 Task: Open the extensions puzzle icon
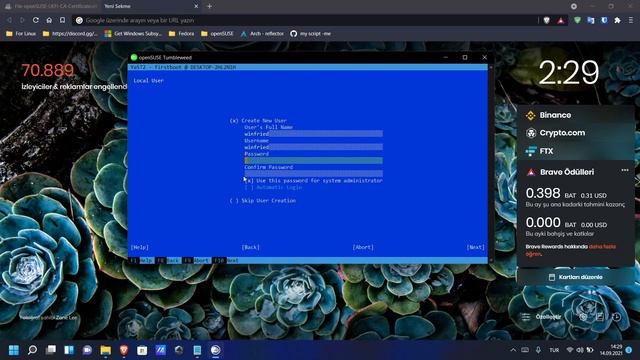click(x=618, y=20)
